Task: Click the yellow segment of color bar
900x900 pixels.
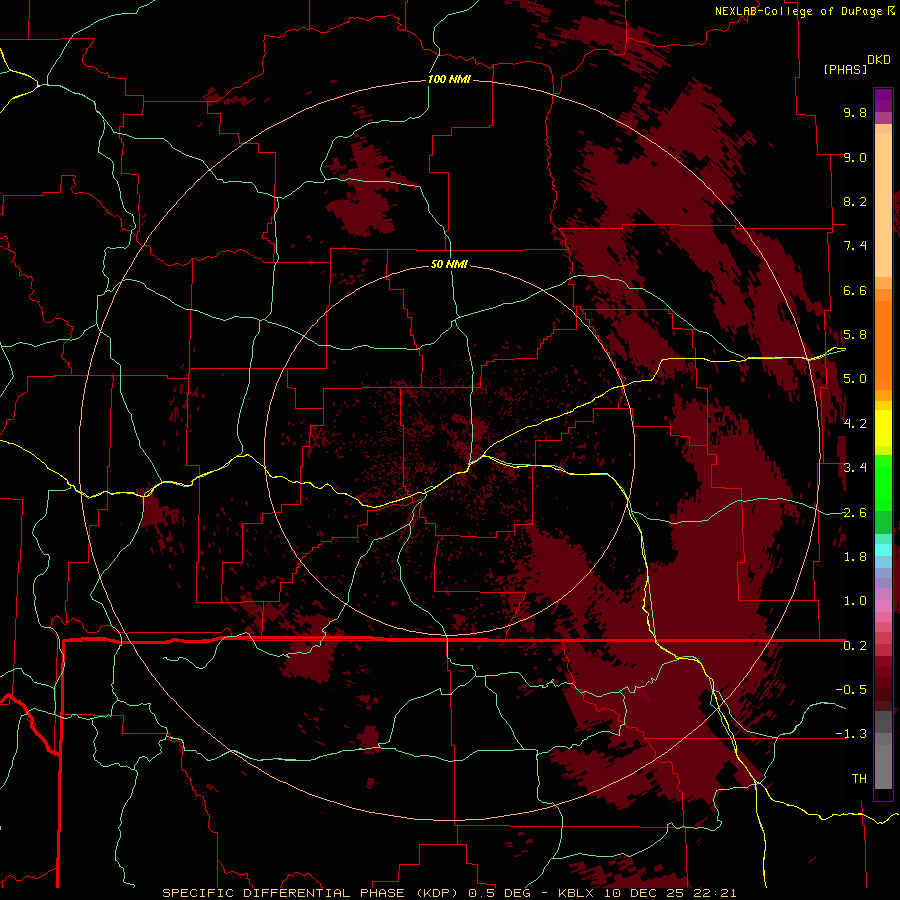Action: coord(883,428)
